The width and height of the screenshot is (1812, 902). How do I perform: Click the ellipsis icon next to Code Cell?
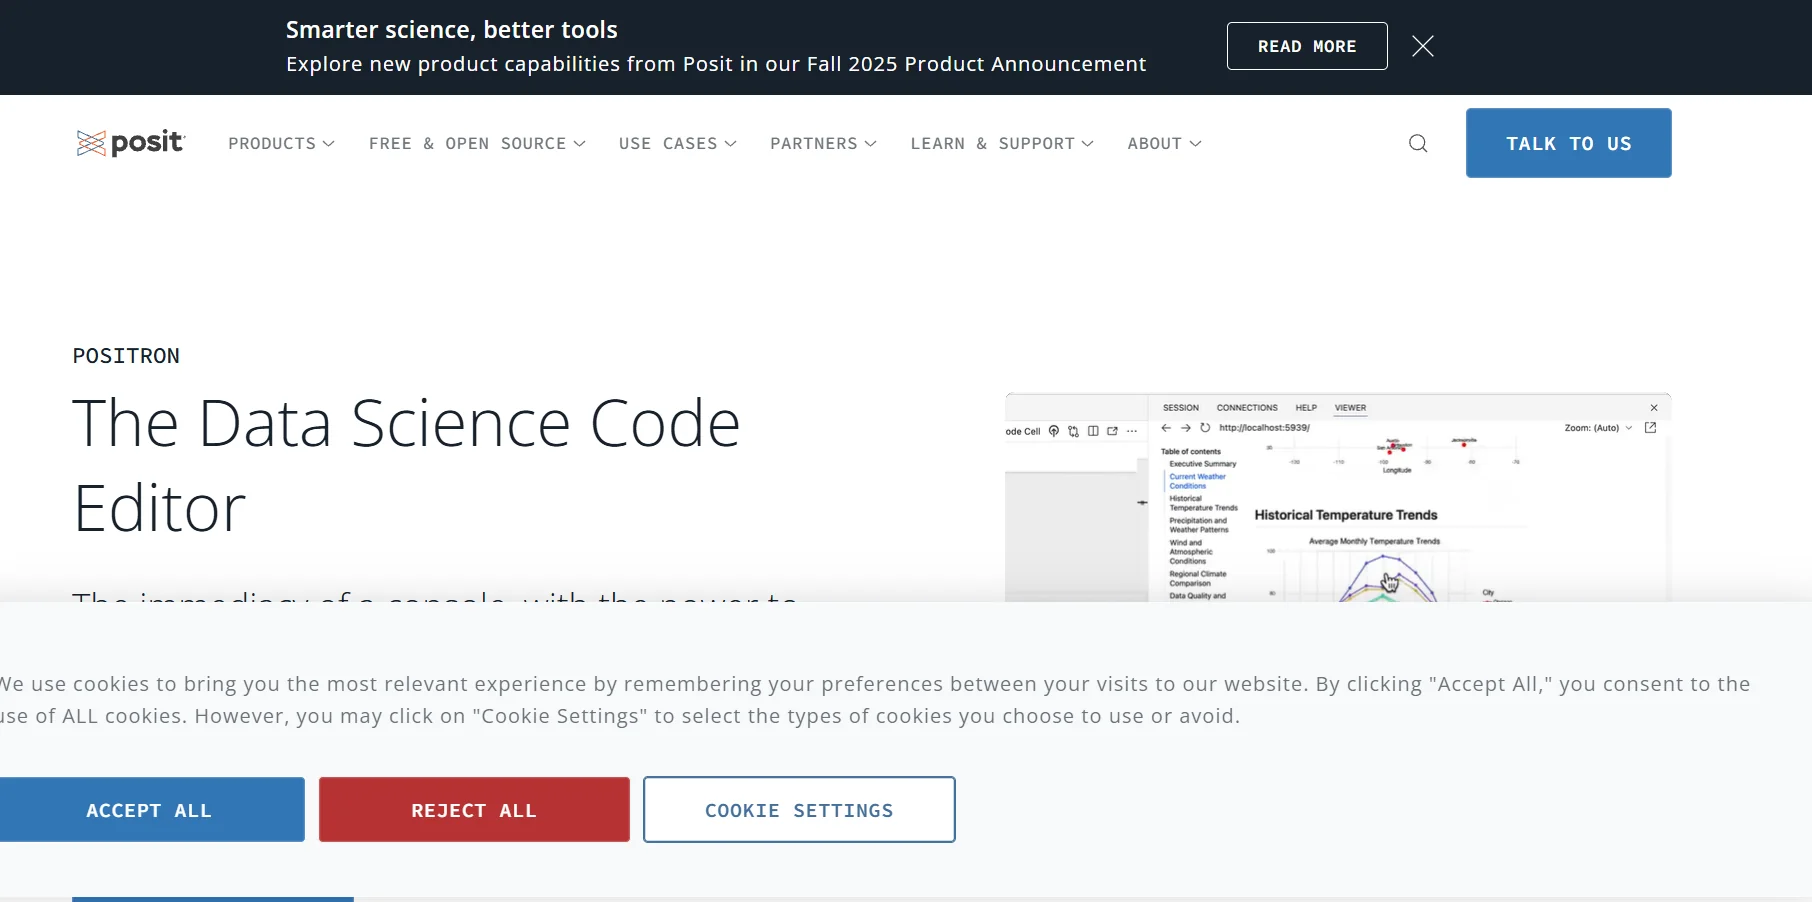1132,431
